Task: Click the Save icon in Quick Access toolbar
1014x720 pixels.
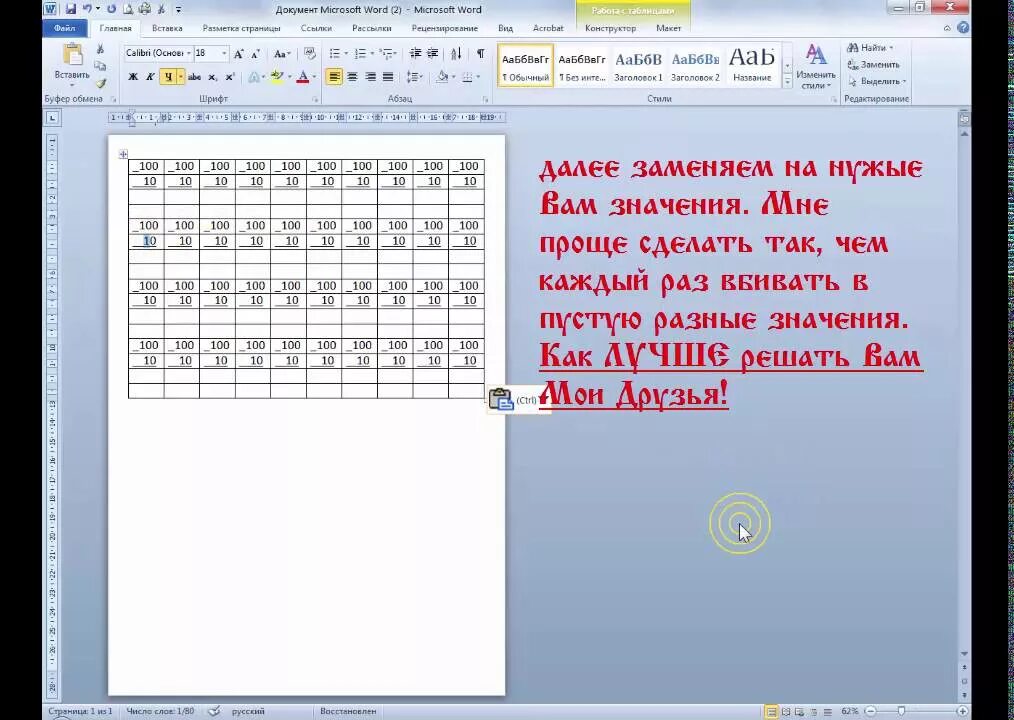Action: (71, 9)
